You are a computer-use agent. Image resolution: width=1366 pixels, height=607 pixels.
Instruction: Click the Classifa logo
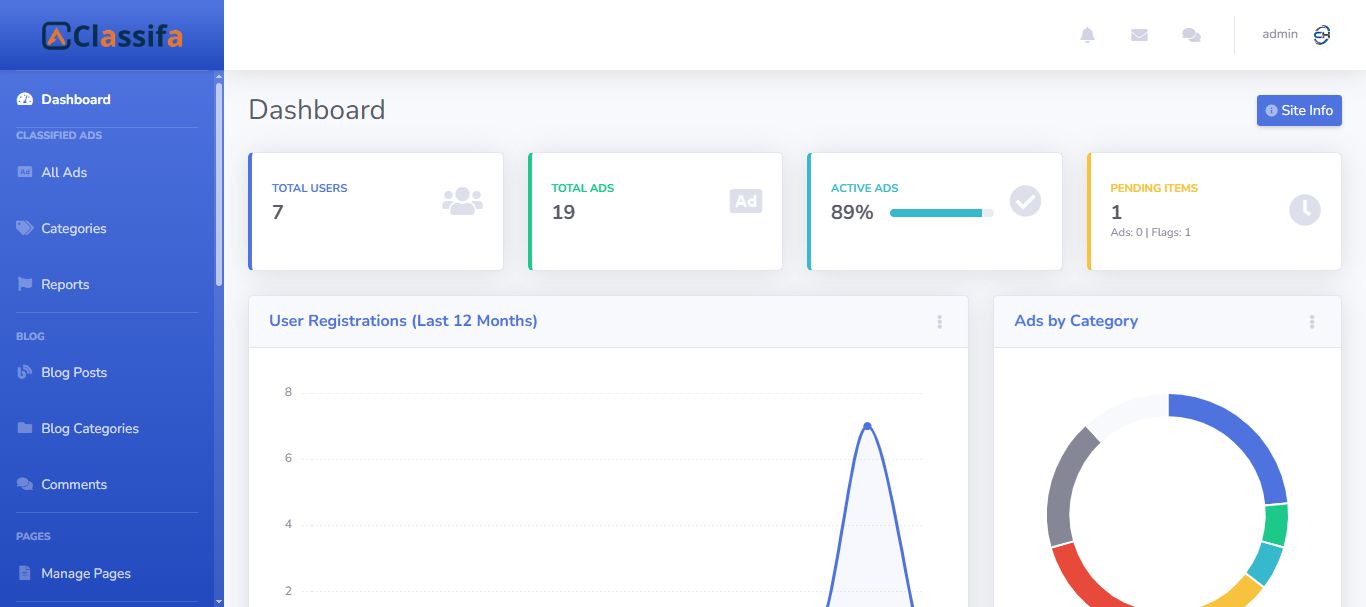click(112, 36)
